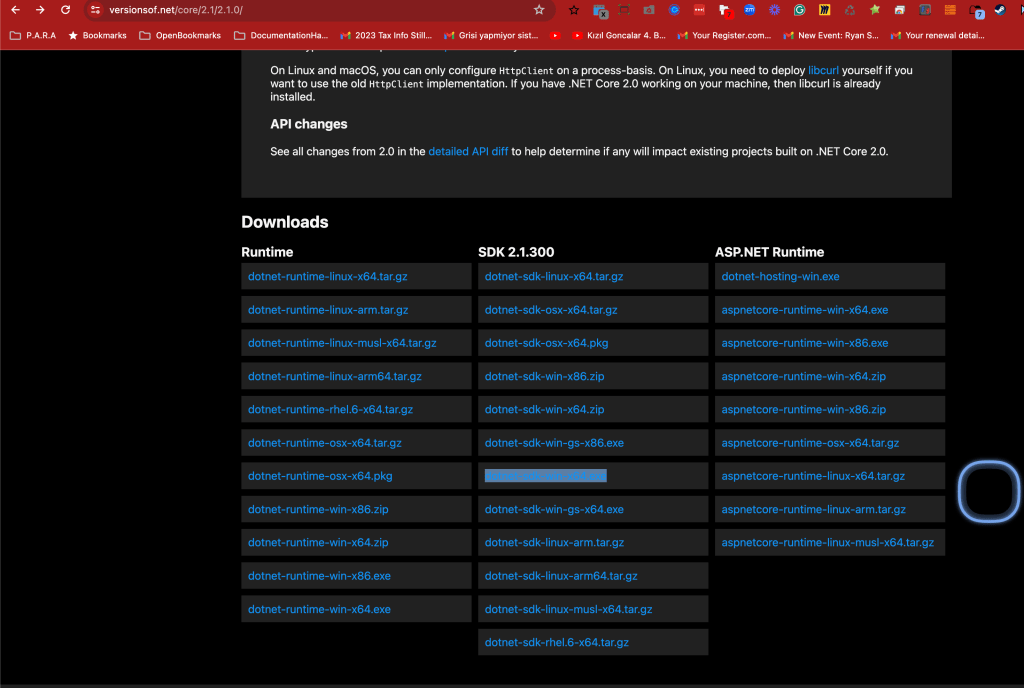This screenshot has width=1024, height=688.
Task: Download aspnetcore-runtime-win-x64.exe
Action: click(x=805, y=309)
